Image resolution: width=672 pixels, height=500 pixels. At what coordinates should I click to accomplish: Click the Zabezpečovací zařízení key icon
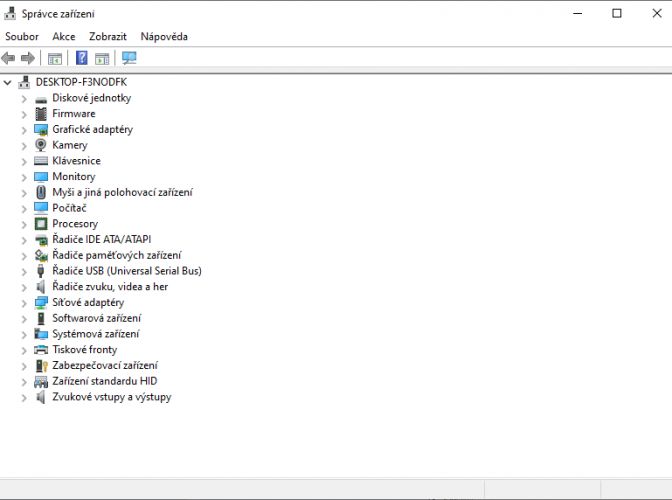41,365
